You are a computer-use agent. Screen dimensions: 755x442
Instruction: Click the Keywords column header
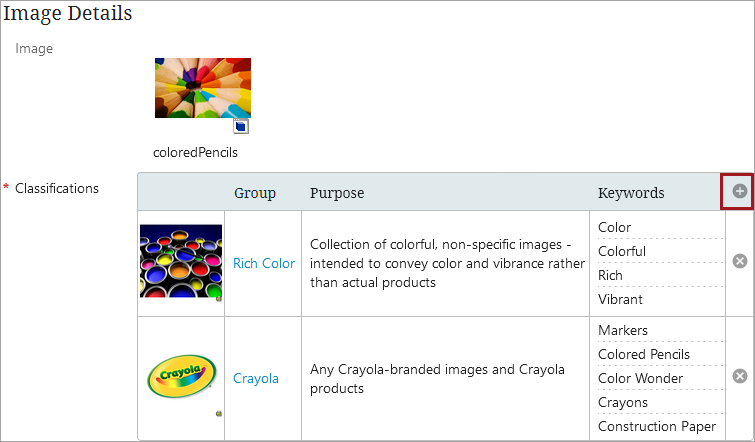pos(631,193)
